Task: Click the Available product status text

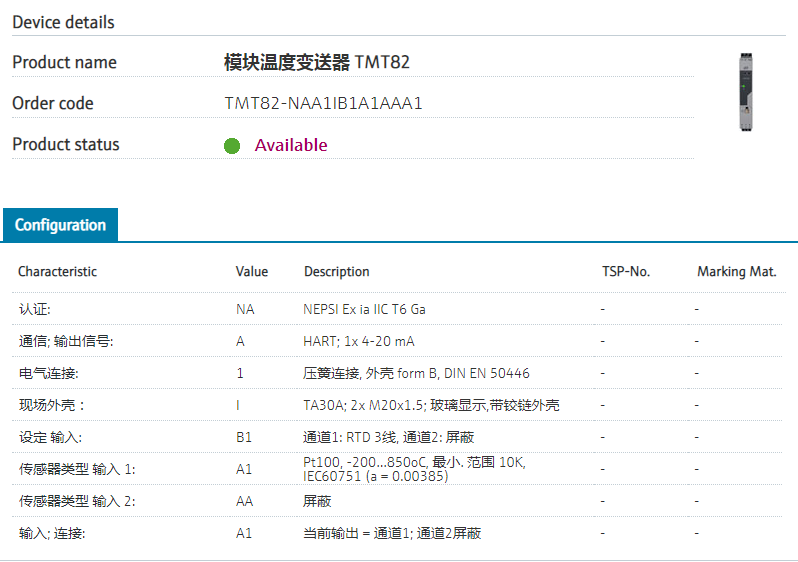Action: [291, 145]
